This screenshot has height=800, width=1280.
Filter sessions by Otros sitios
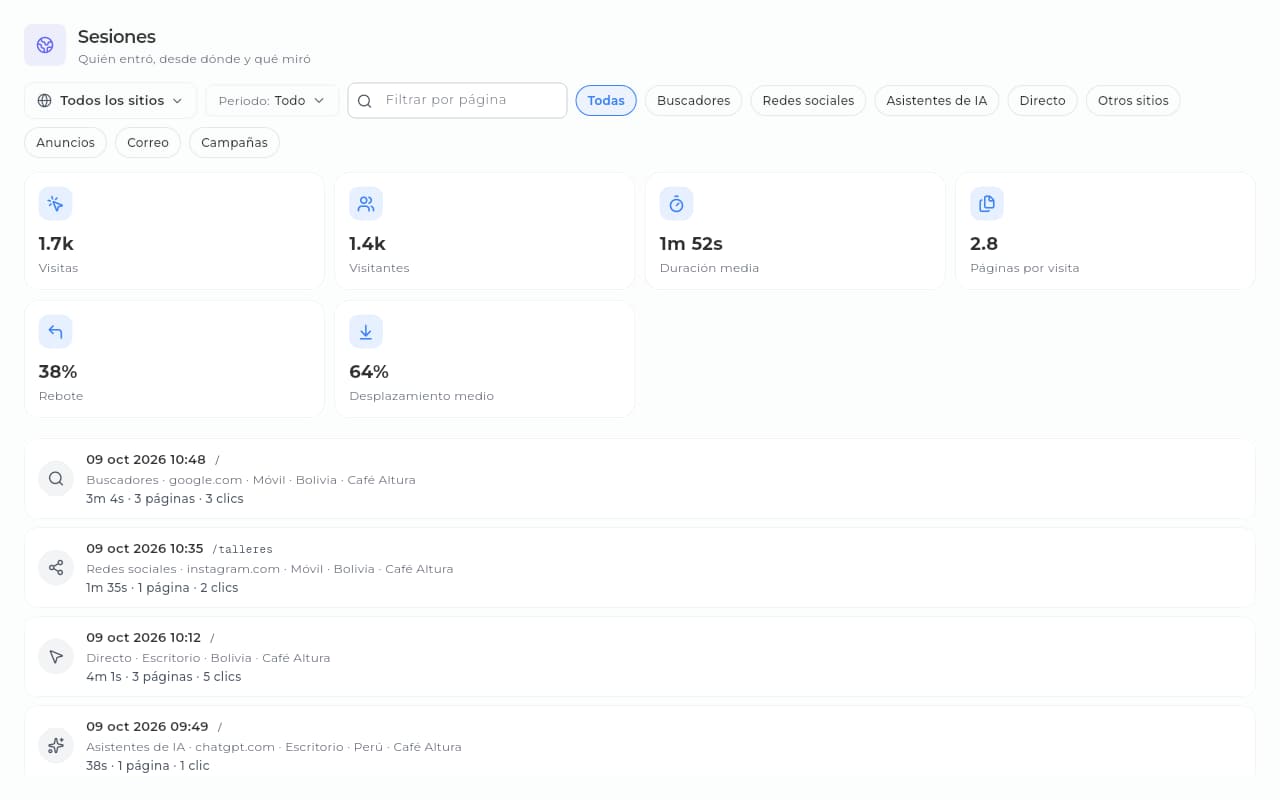tap(1133, 101)
